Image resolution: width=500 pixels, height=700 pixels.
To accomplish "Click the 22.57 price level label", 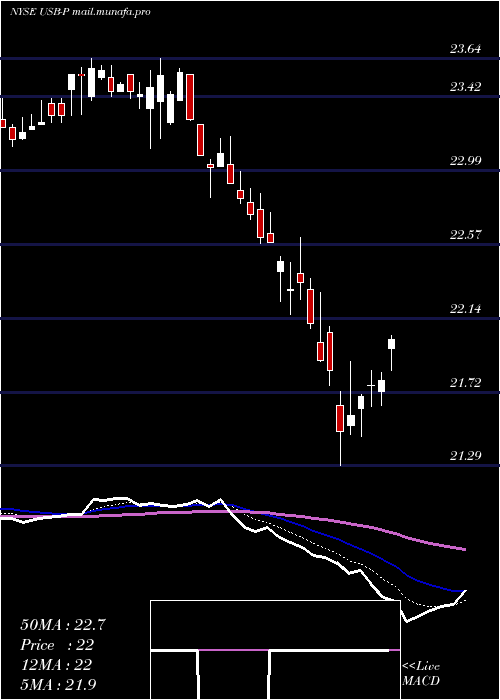I will (x=466, y=234).
